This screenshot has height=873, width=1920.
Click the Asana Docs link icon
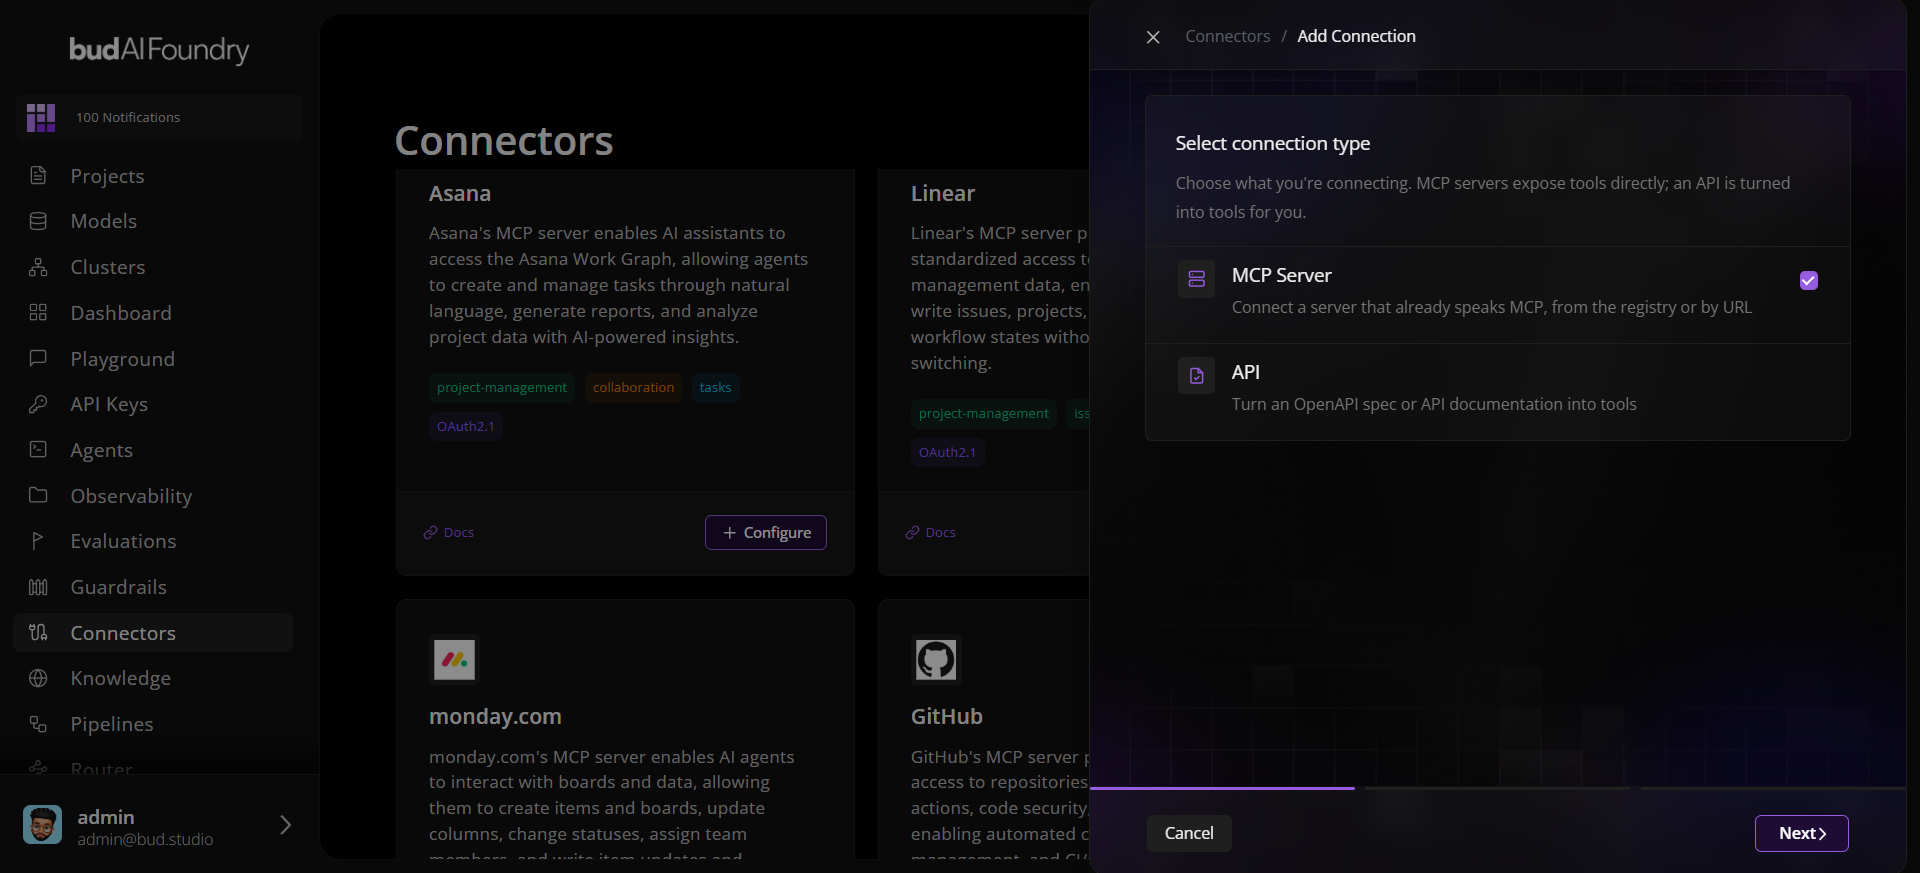431,532
